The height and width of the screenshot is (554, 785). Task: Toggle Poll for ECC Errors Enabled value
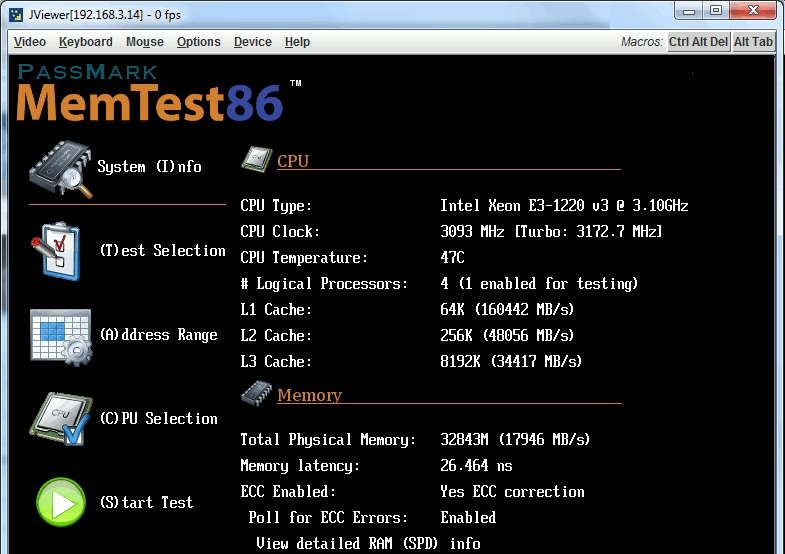click(468, 517)
